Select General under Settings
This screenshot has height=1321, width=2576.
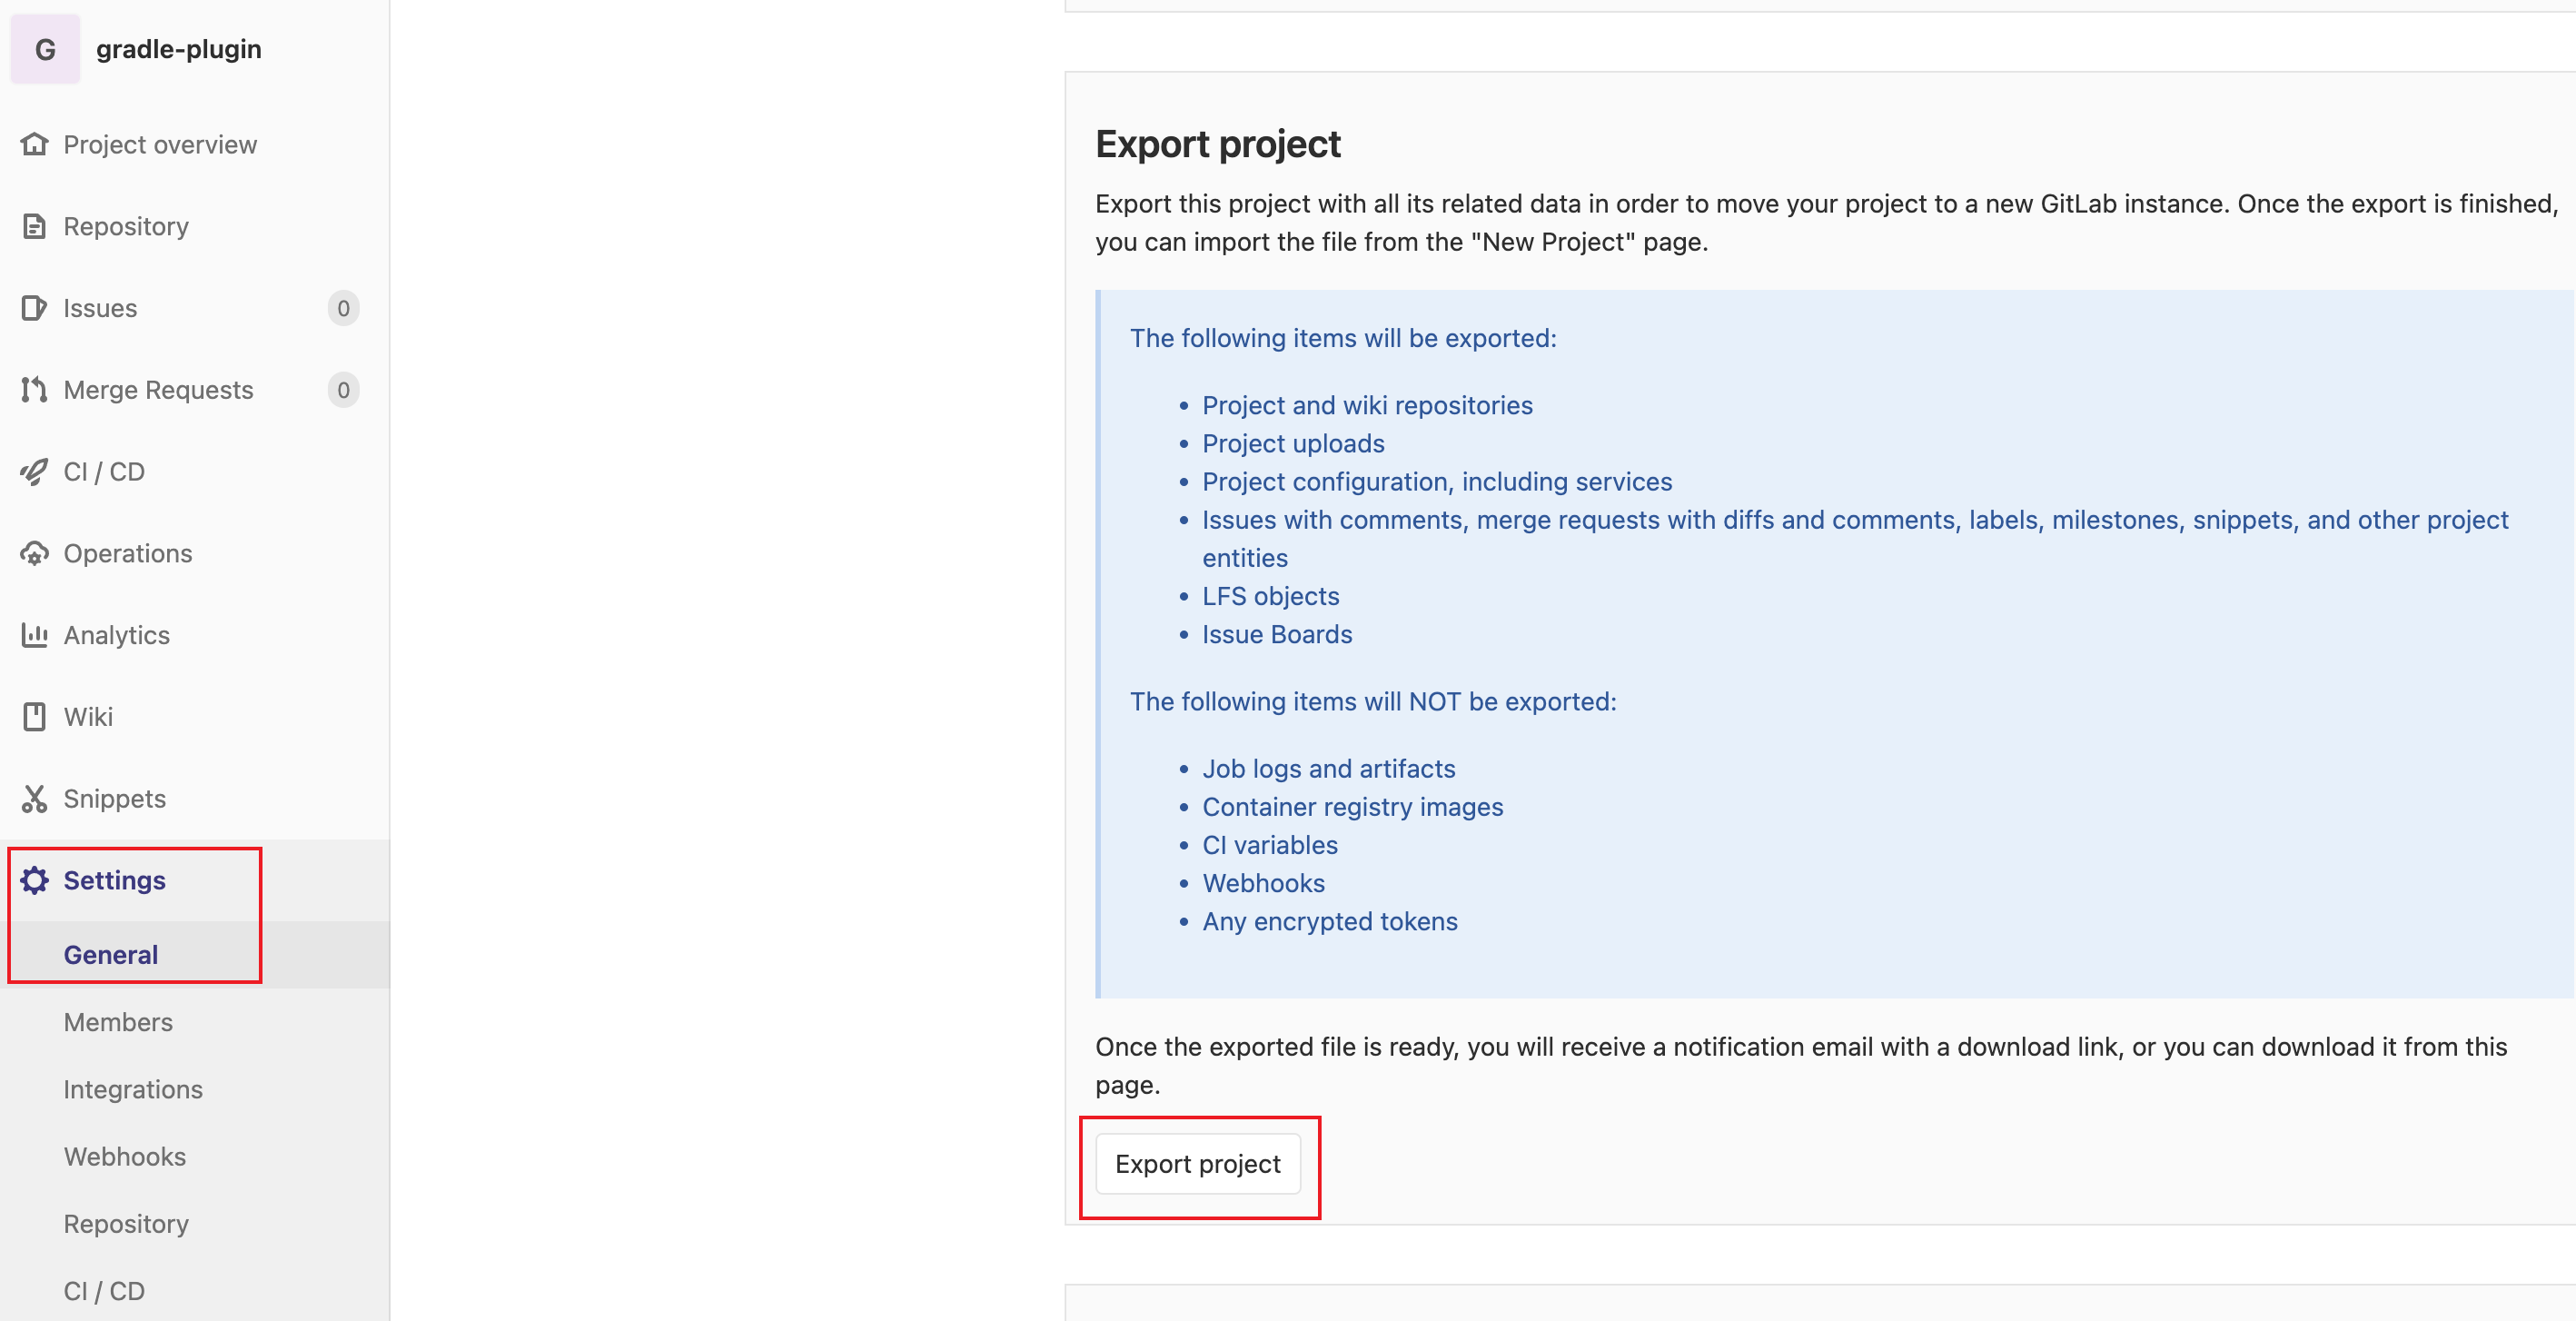tap(111, 955)
